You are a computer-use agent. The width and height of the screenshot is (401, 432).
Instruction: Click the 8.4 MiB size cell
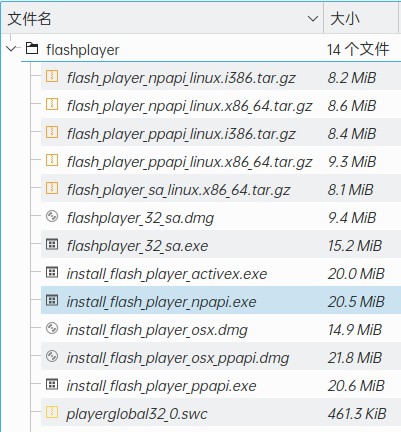click(352, 134)
